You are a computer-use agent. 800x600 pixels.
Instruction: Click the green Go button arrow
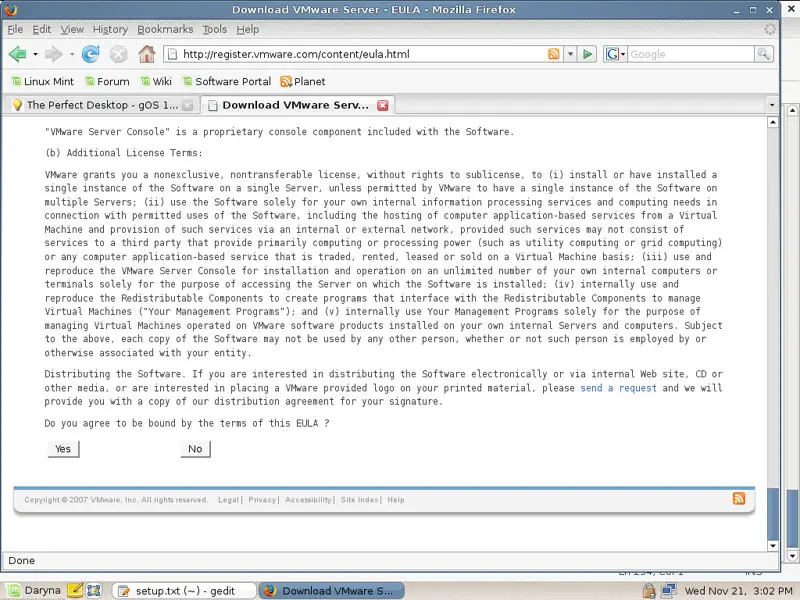[588, 54]
